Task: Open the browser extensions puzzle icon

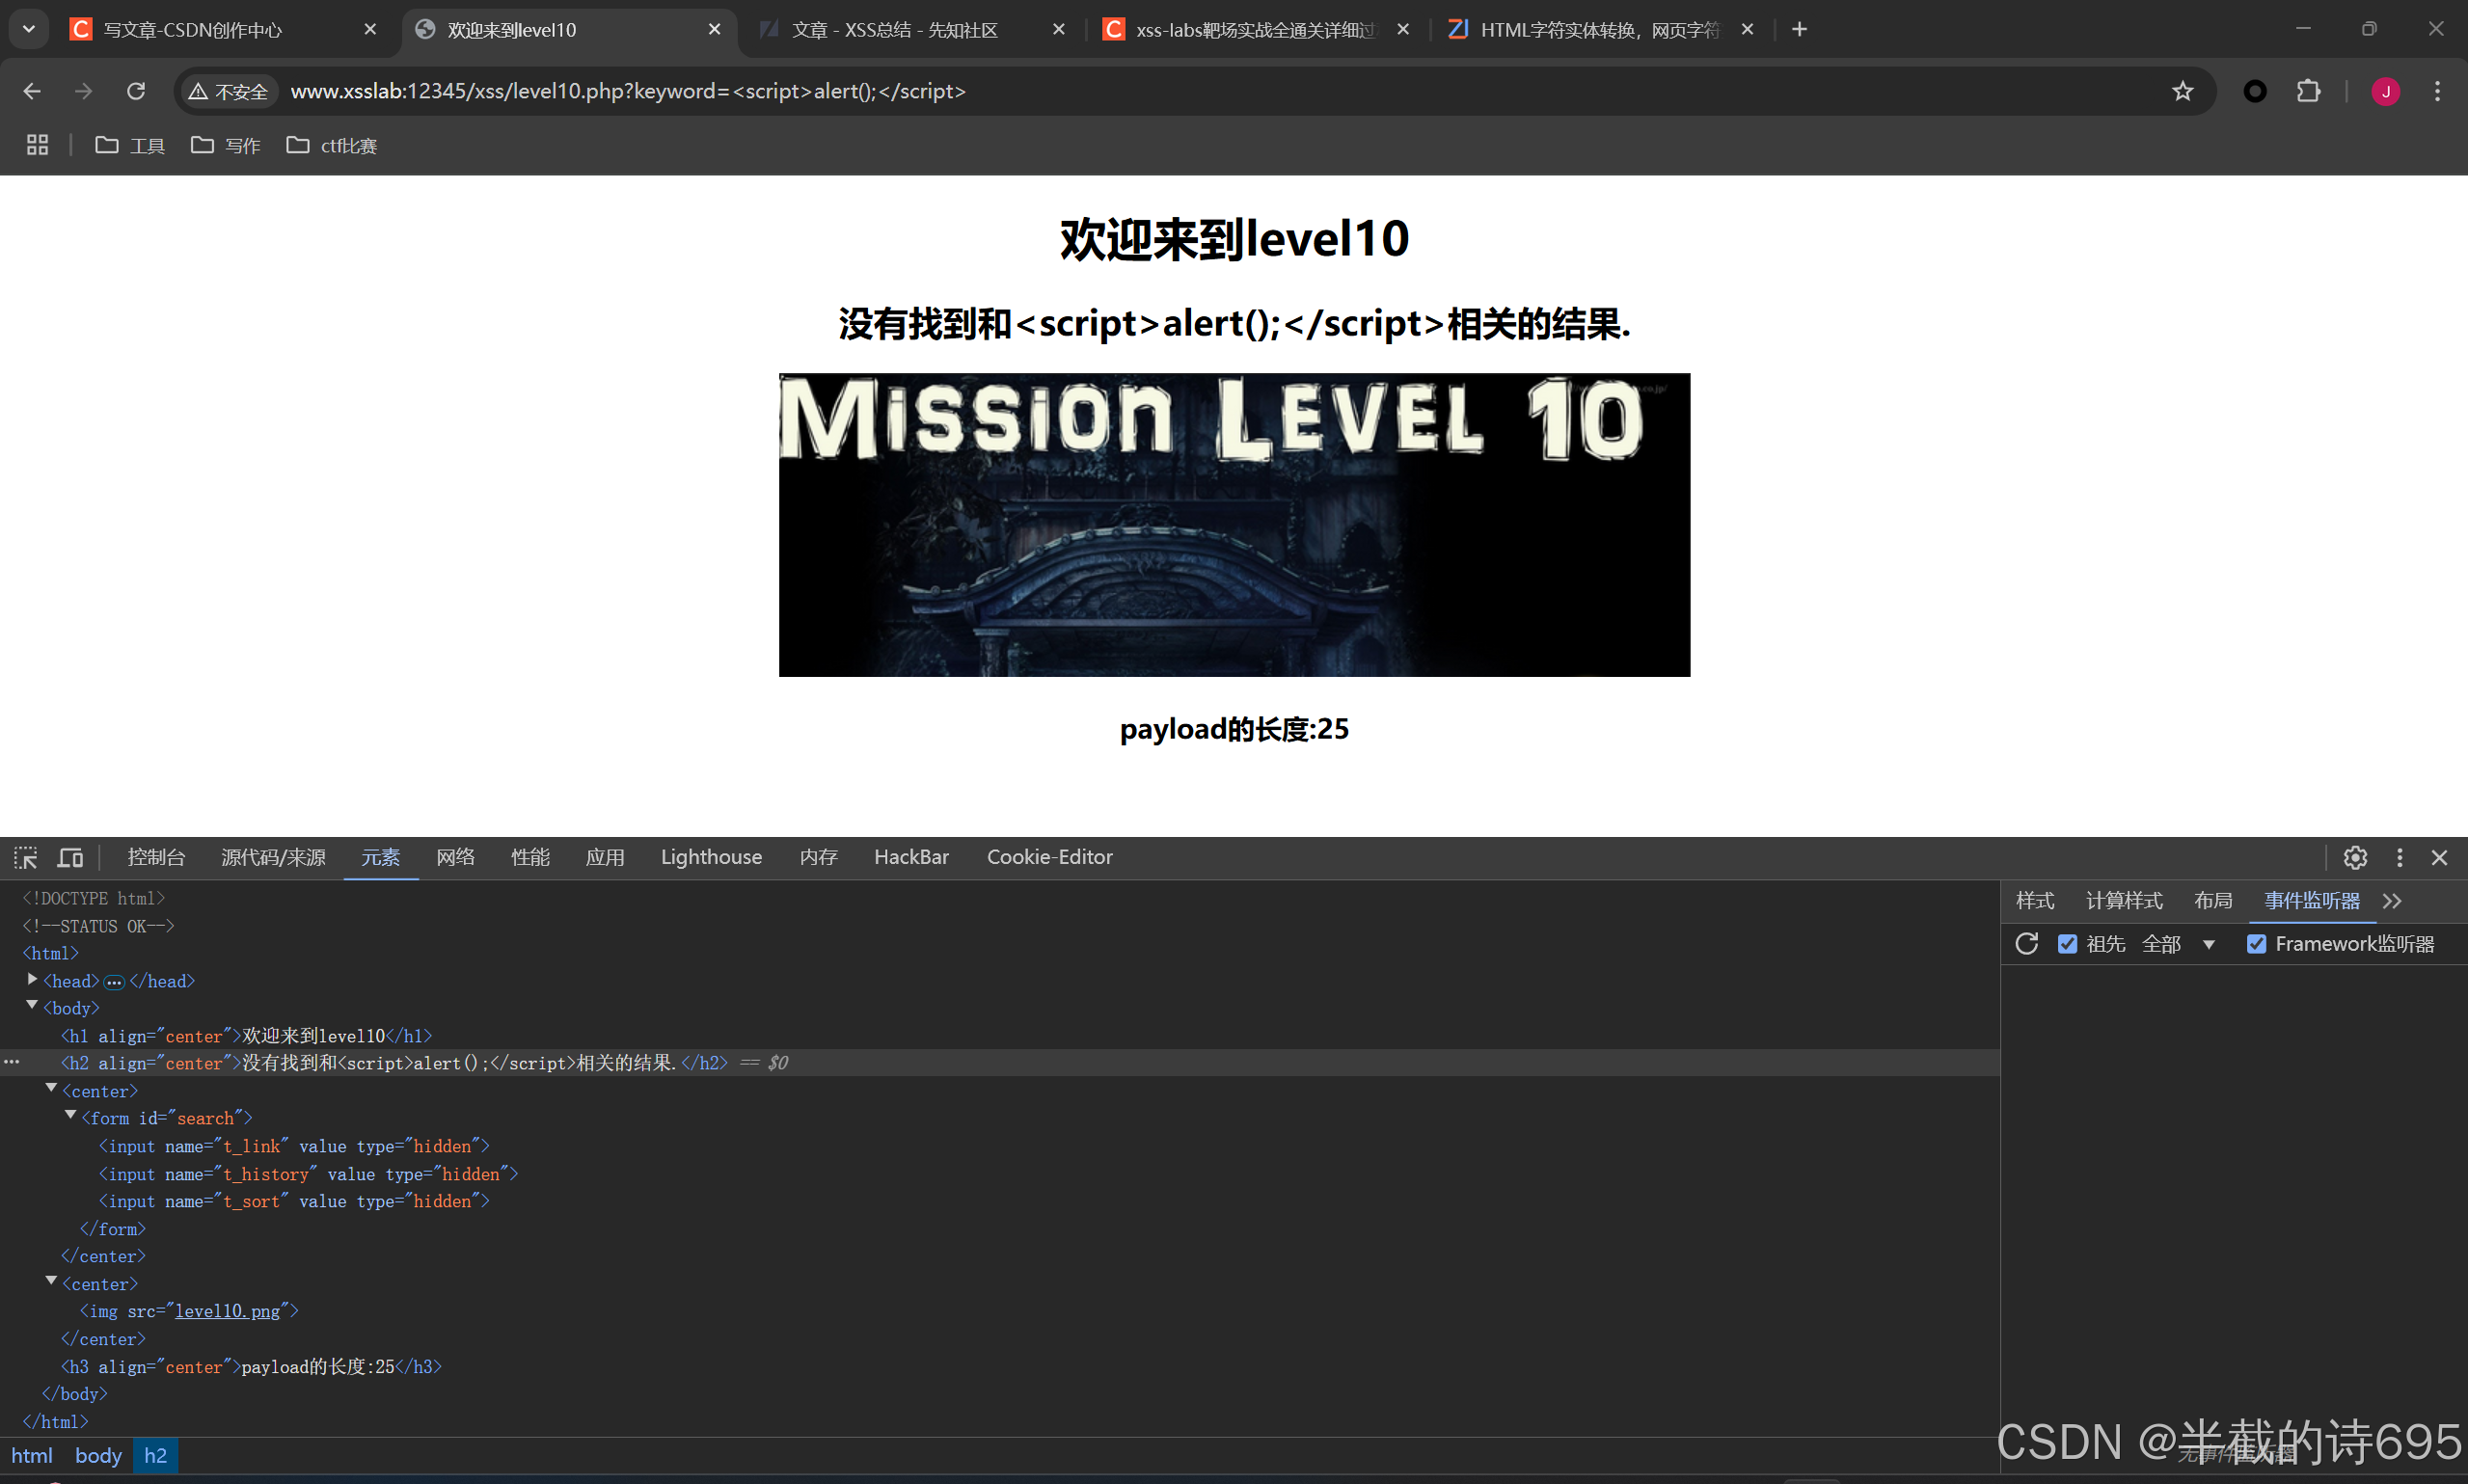Action: coord(2308,91)
